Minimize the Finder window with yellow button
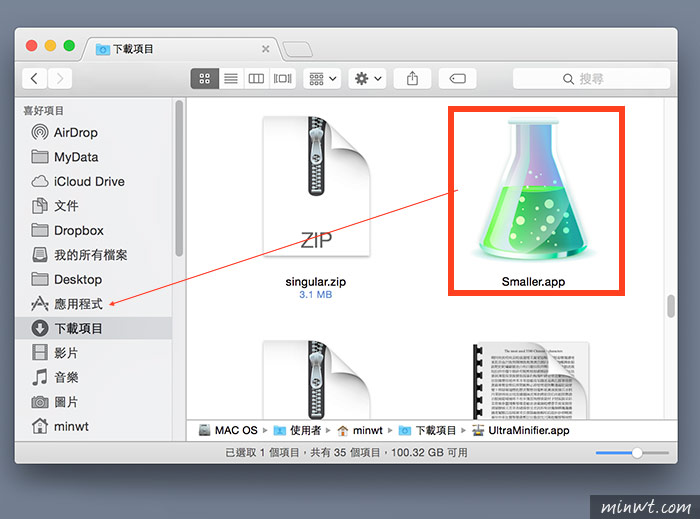Viewport: 700px width, 519px height. pos(50,46)
